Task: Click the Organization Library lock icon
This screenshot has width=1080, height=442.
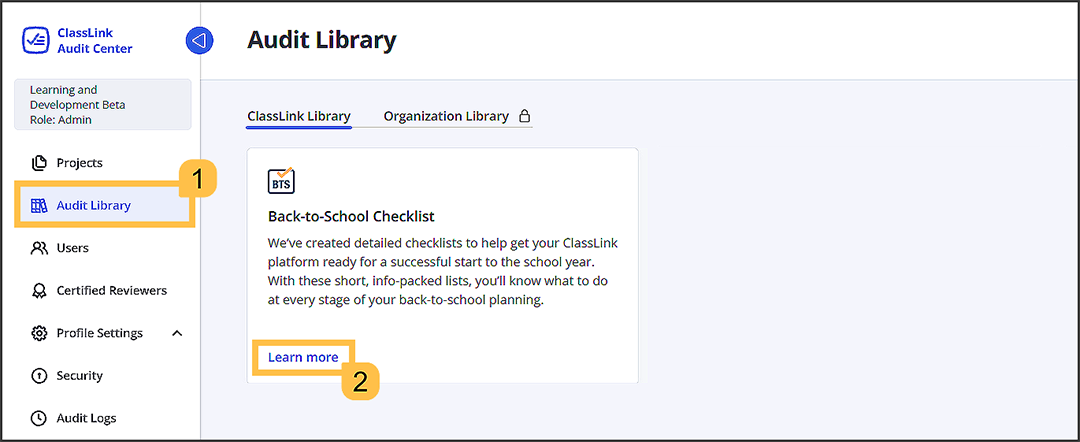Action: click(x=525, y=116)
